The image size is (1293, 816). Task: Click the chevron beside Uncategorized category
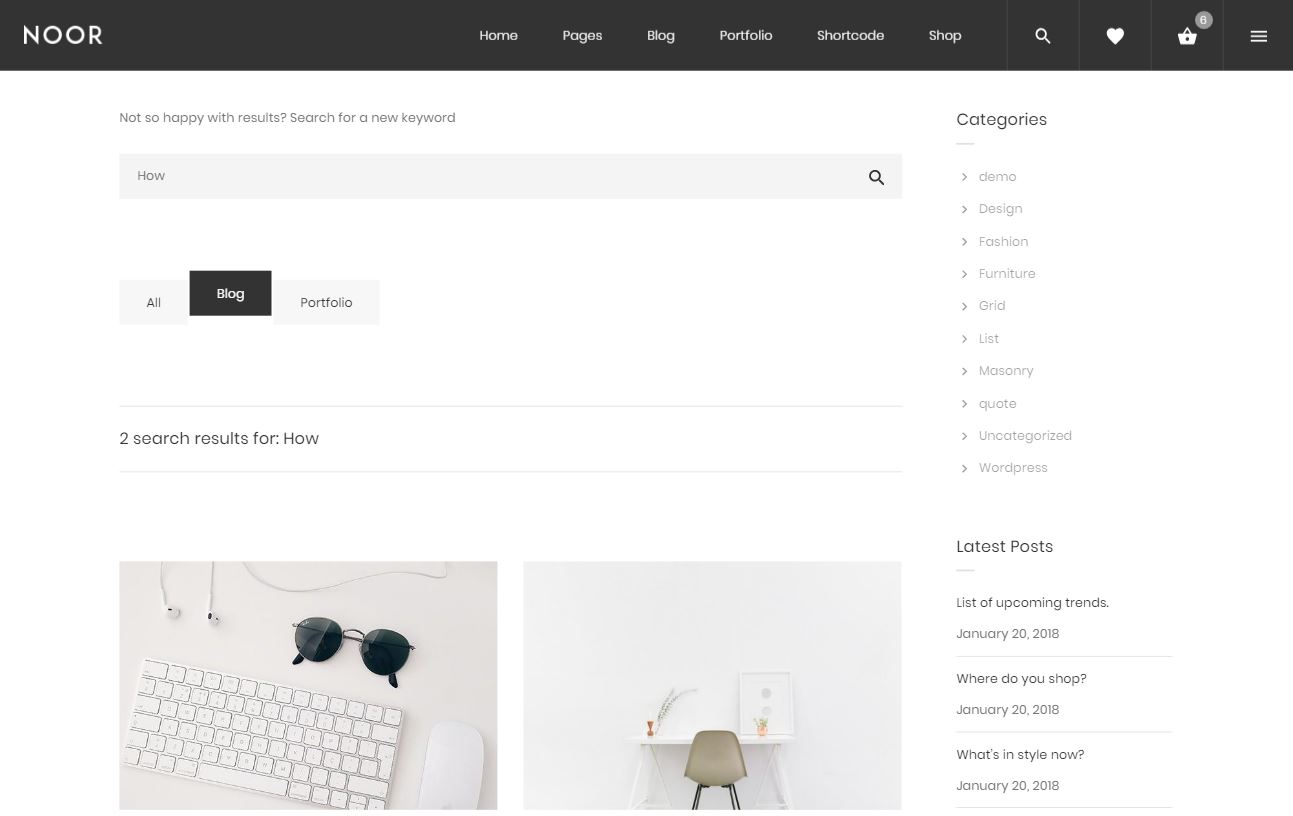click(964, 436)
